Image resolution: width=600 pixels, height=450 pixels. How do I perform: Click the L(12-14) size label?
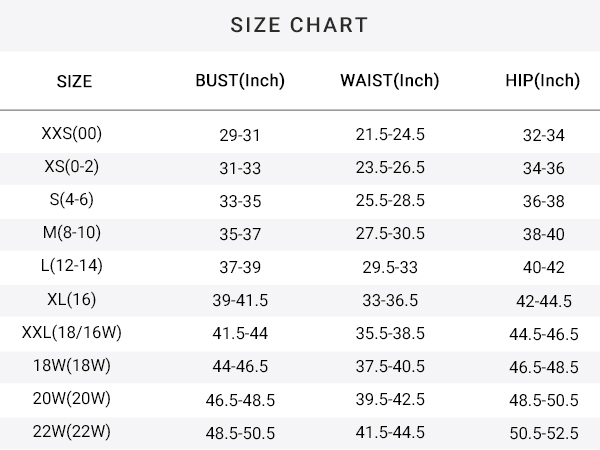tap(72, 266)
